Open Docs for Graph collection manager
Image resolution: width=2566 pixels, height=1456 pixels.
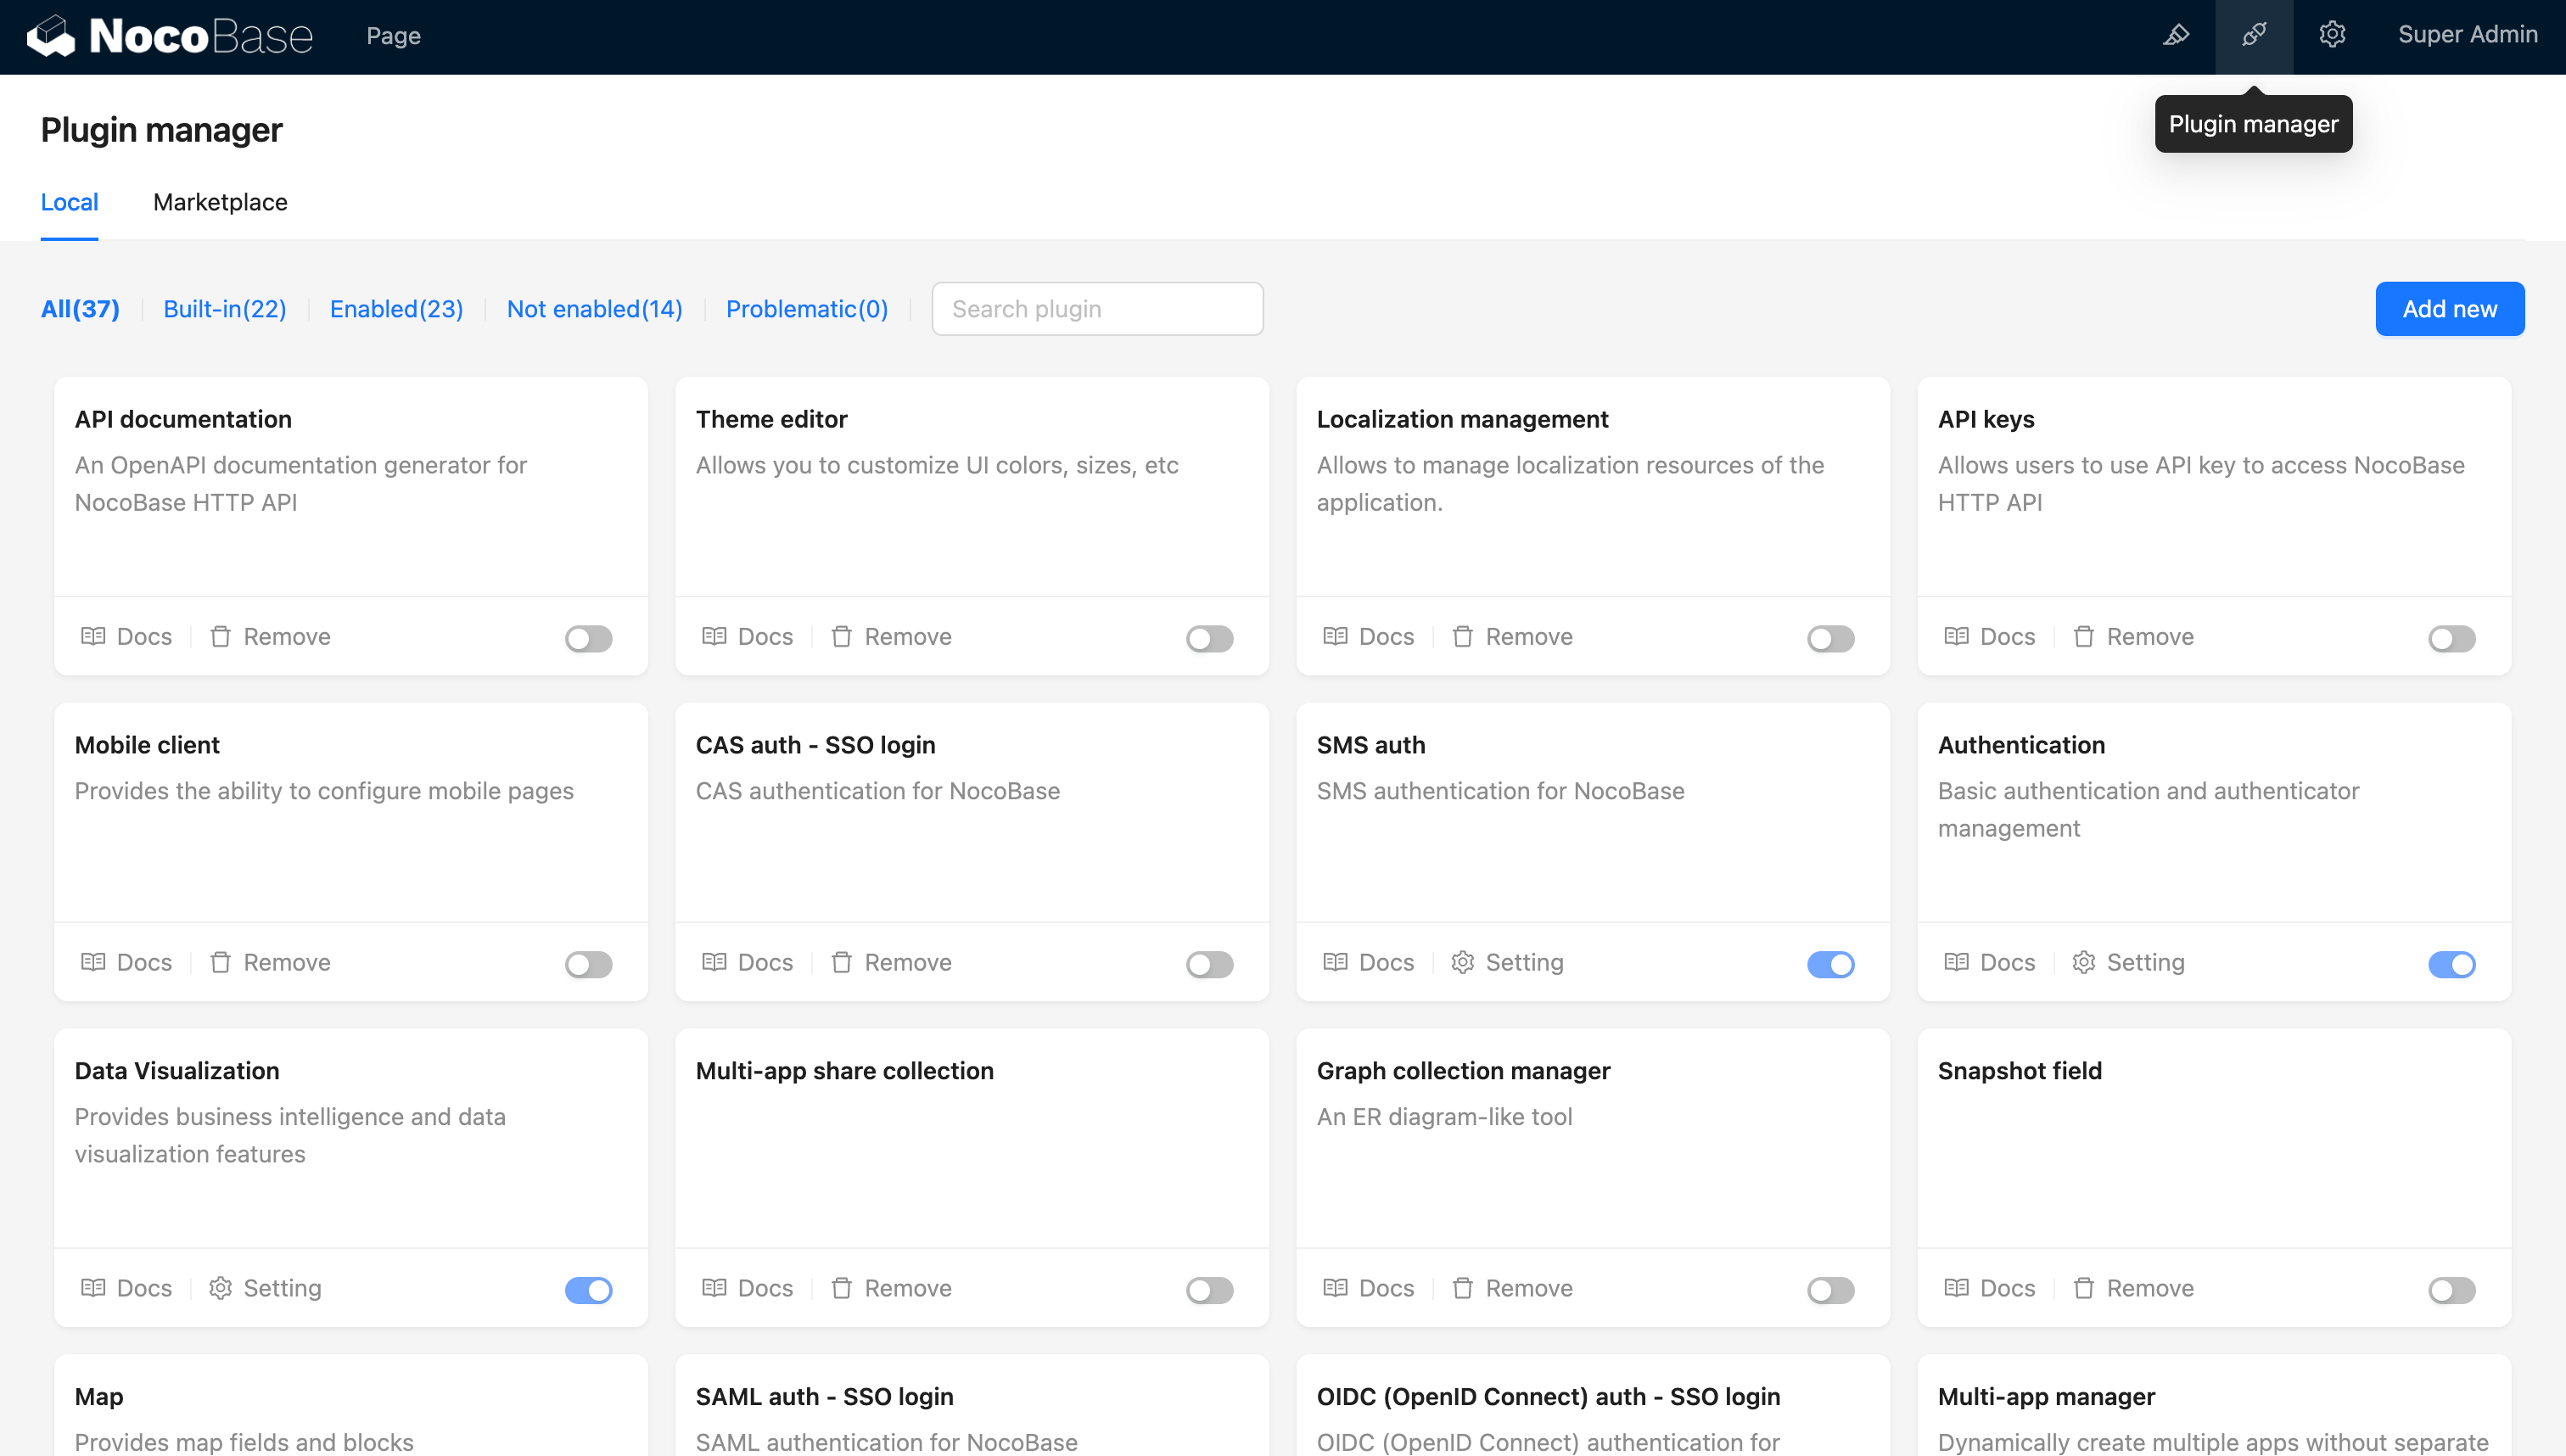1369,1288
